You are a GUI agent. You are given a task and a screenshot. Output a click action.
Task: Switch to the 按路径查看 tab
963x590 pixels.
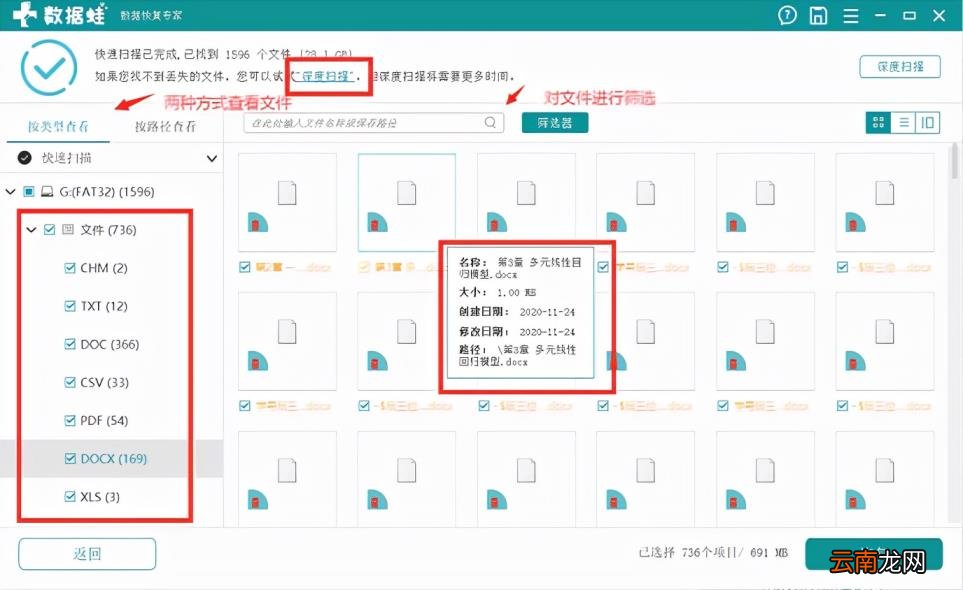pos(165,126)
